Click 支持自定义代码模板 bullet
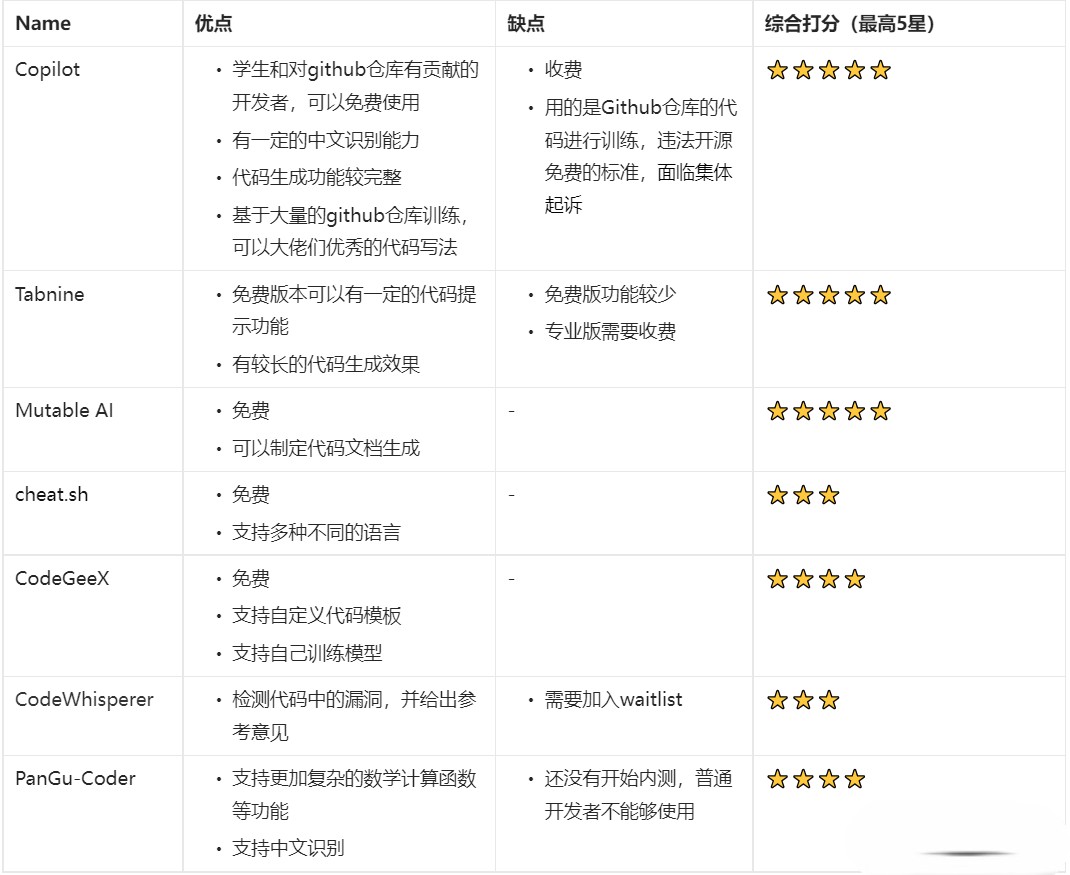This screenshot has height=875, width=1070. pos(316,616)
